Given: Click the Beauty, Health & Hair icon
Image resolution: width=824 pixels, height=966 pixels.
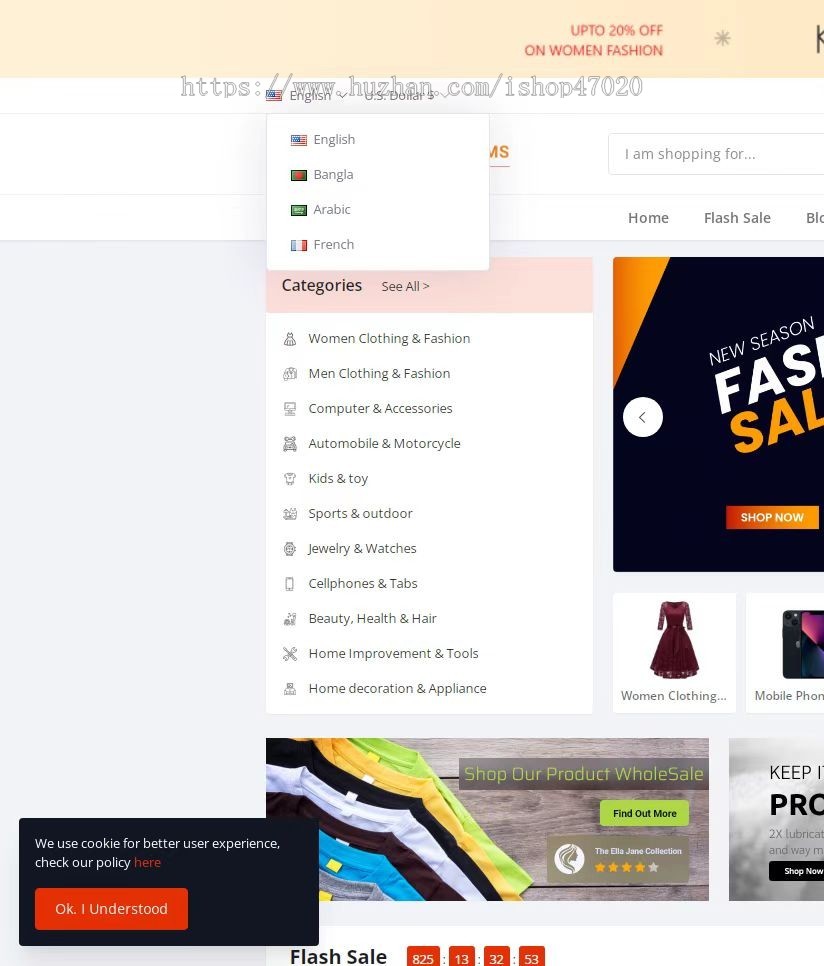Looking at the screenshot, I should coord(289,619).
